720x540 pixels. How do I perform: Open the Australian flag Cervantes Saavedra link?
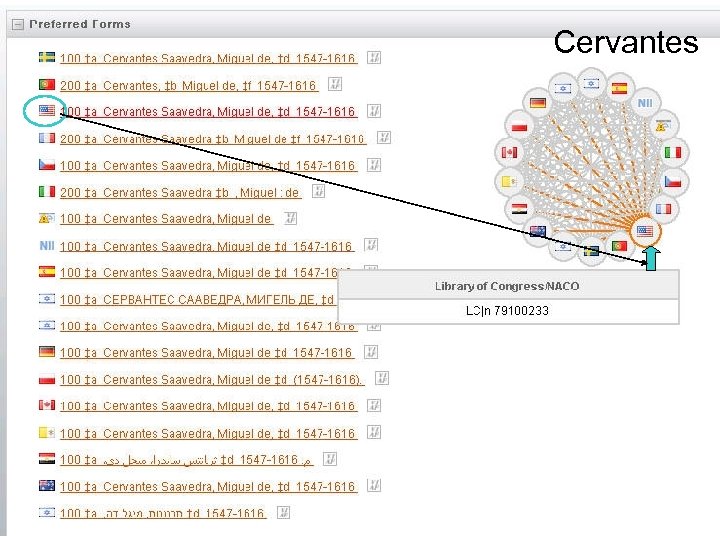tap(208, 487)
